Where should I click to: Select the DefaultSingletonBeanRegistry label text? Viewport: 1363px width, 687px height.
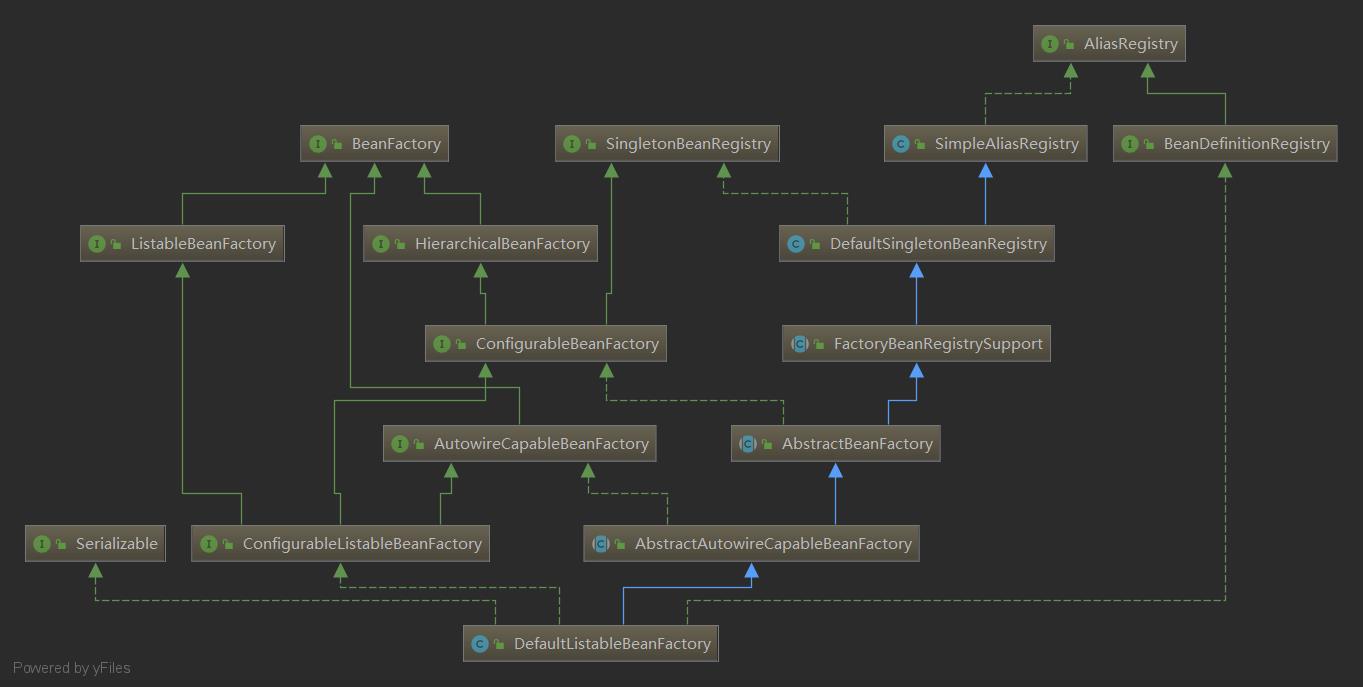point(938,244)
